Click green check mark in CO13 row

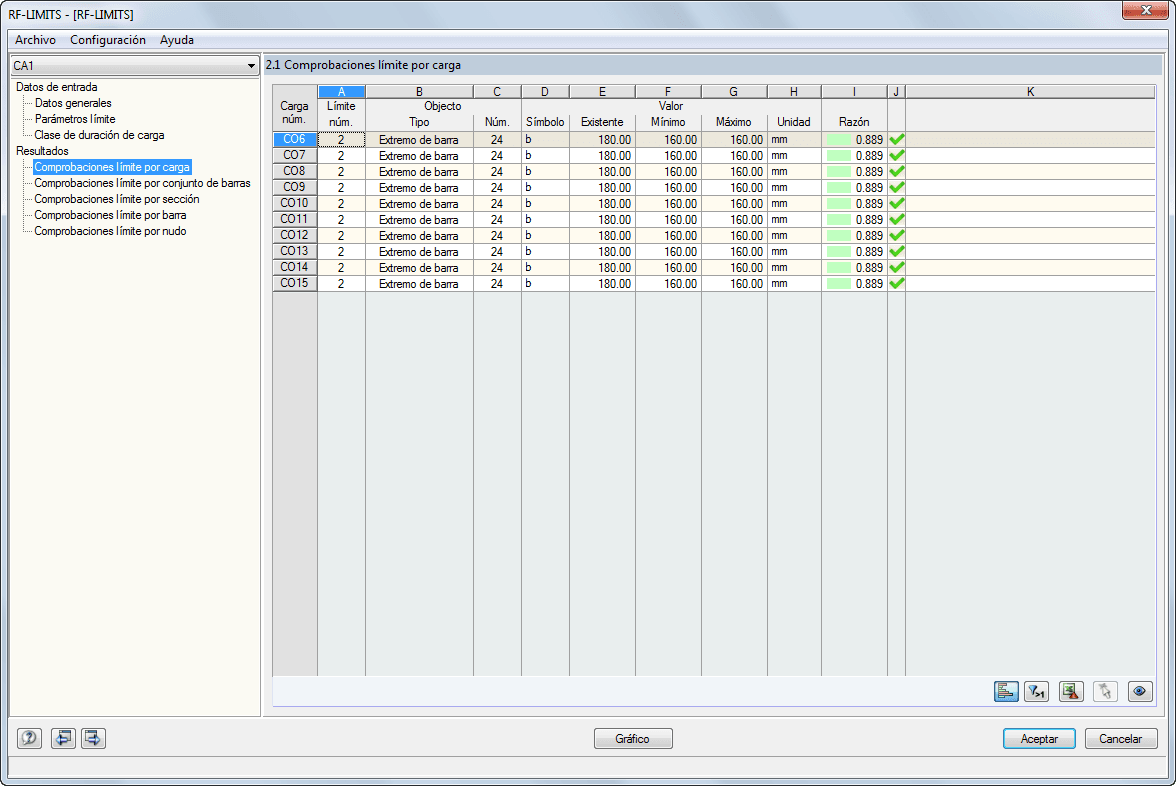click(896, 251)
